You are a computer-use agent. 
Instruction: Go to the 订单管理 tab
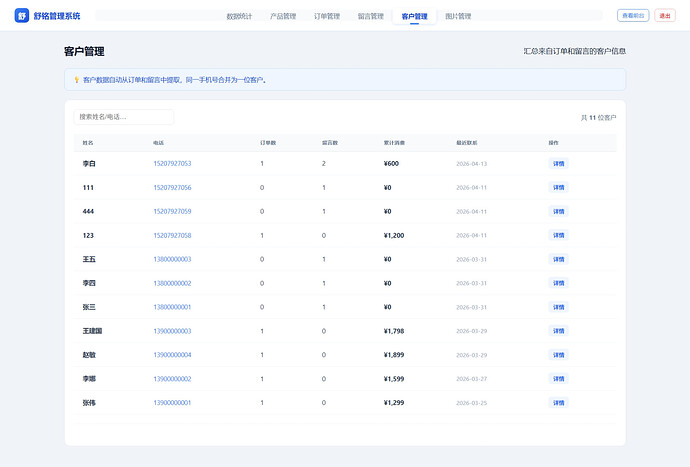click(327, 16)
